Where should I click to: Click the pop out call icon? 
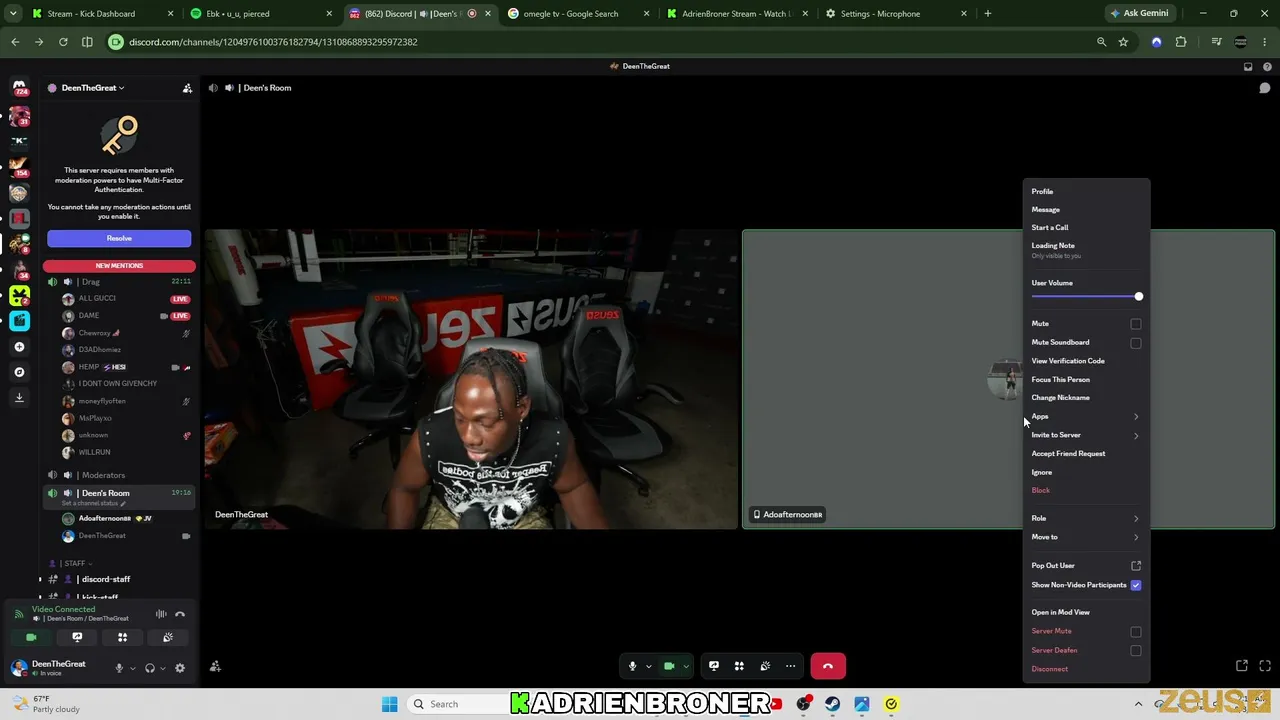(x=1242, y=666)
